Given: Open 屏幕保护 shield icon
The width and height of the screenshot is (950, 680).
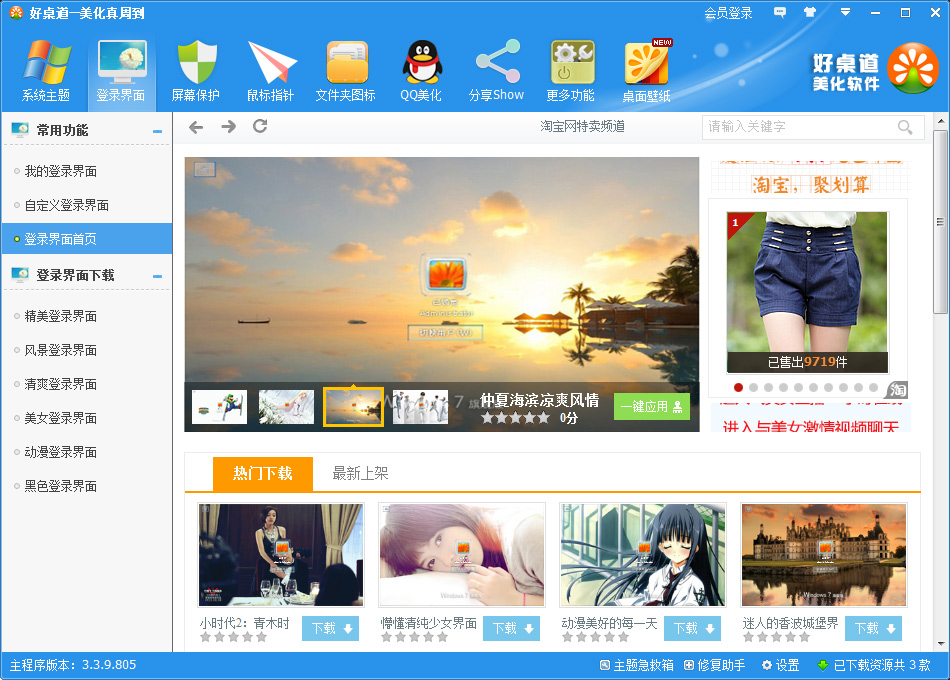Looking at the screenshot, I should tap(196, 70).
